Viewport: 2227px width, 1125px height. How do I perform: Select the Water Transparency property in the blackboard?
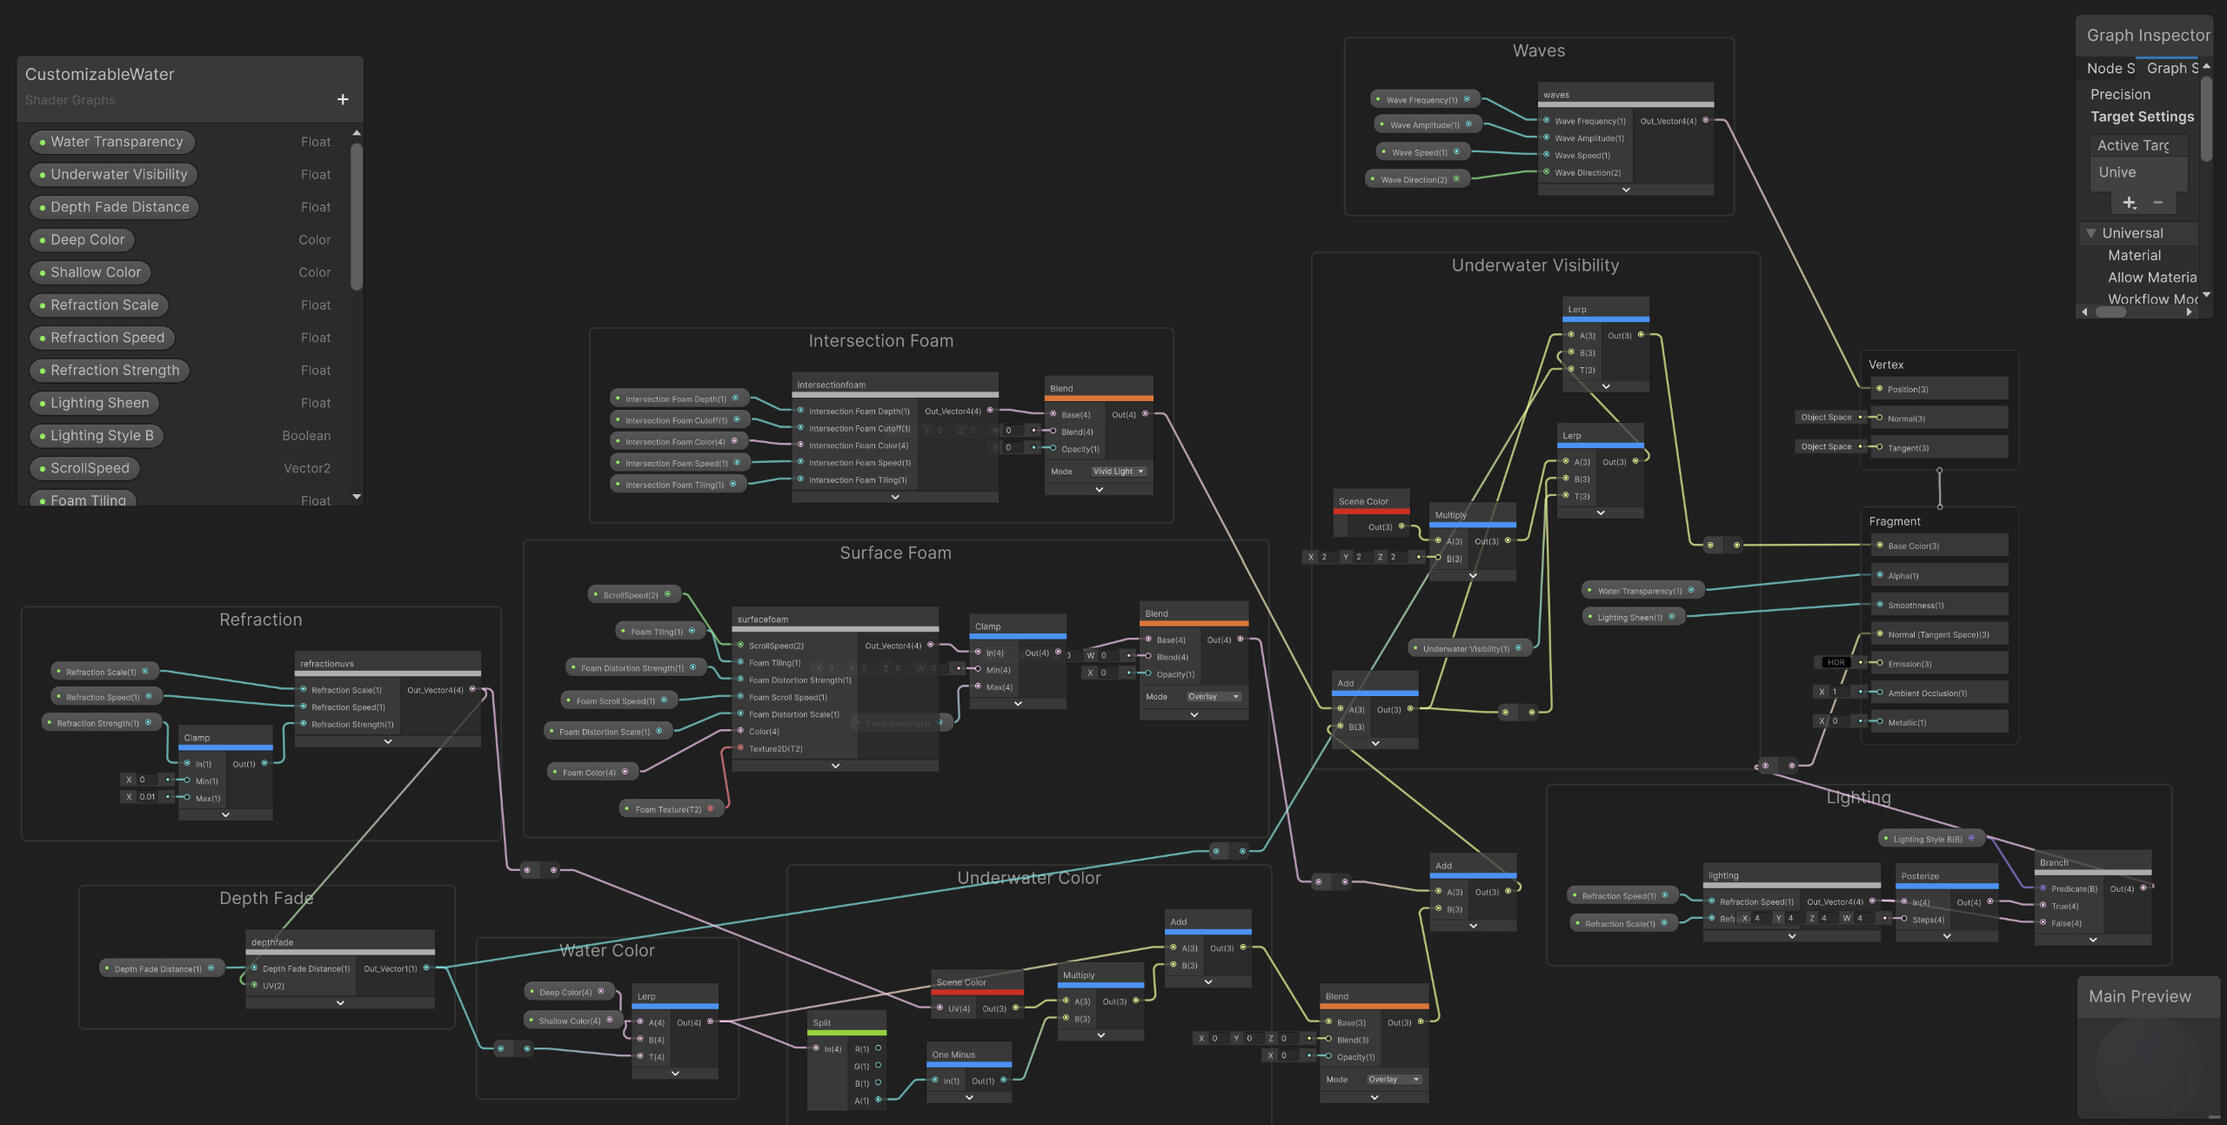pyautogui.click(x=112, y=142)
